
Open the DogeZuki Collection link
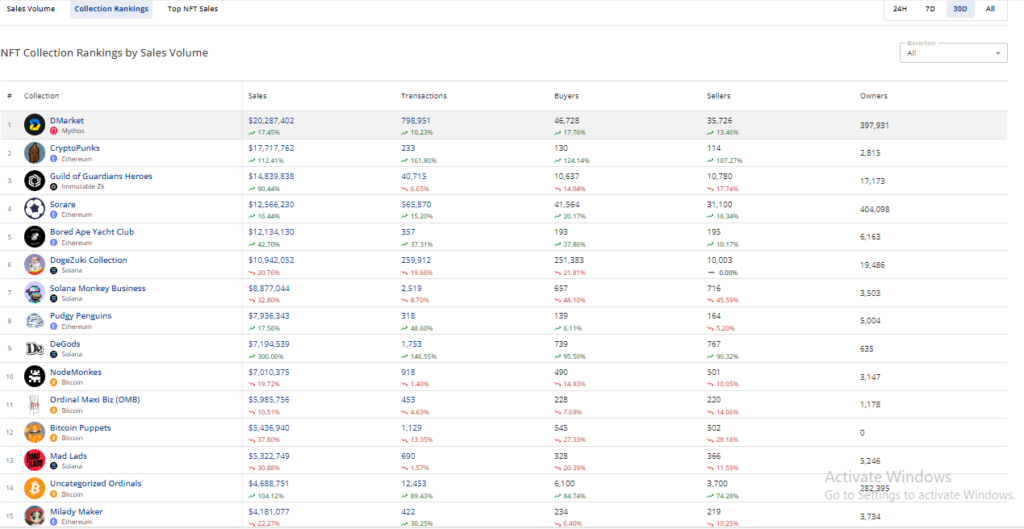[89, 260]
